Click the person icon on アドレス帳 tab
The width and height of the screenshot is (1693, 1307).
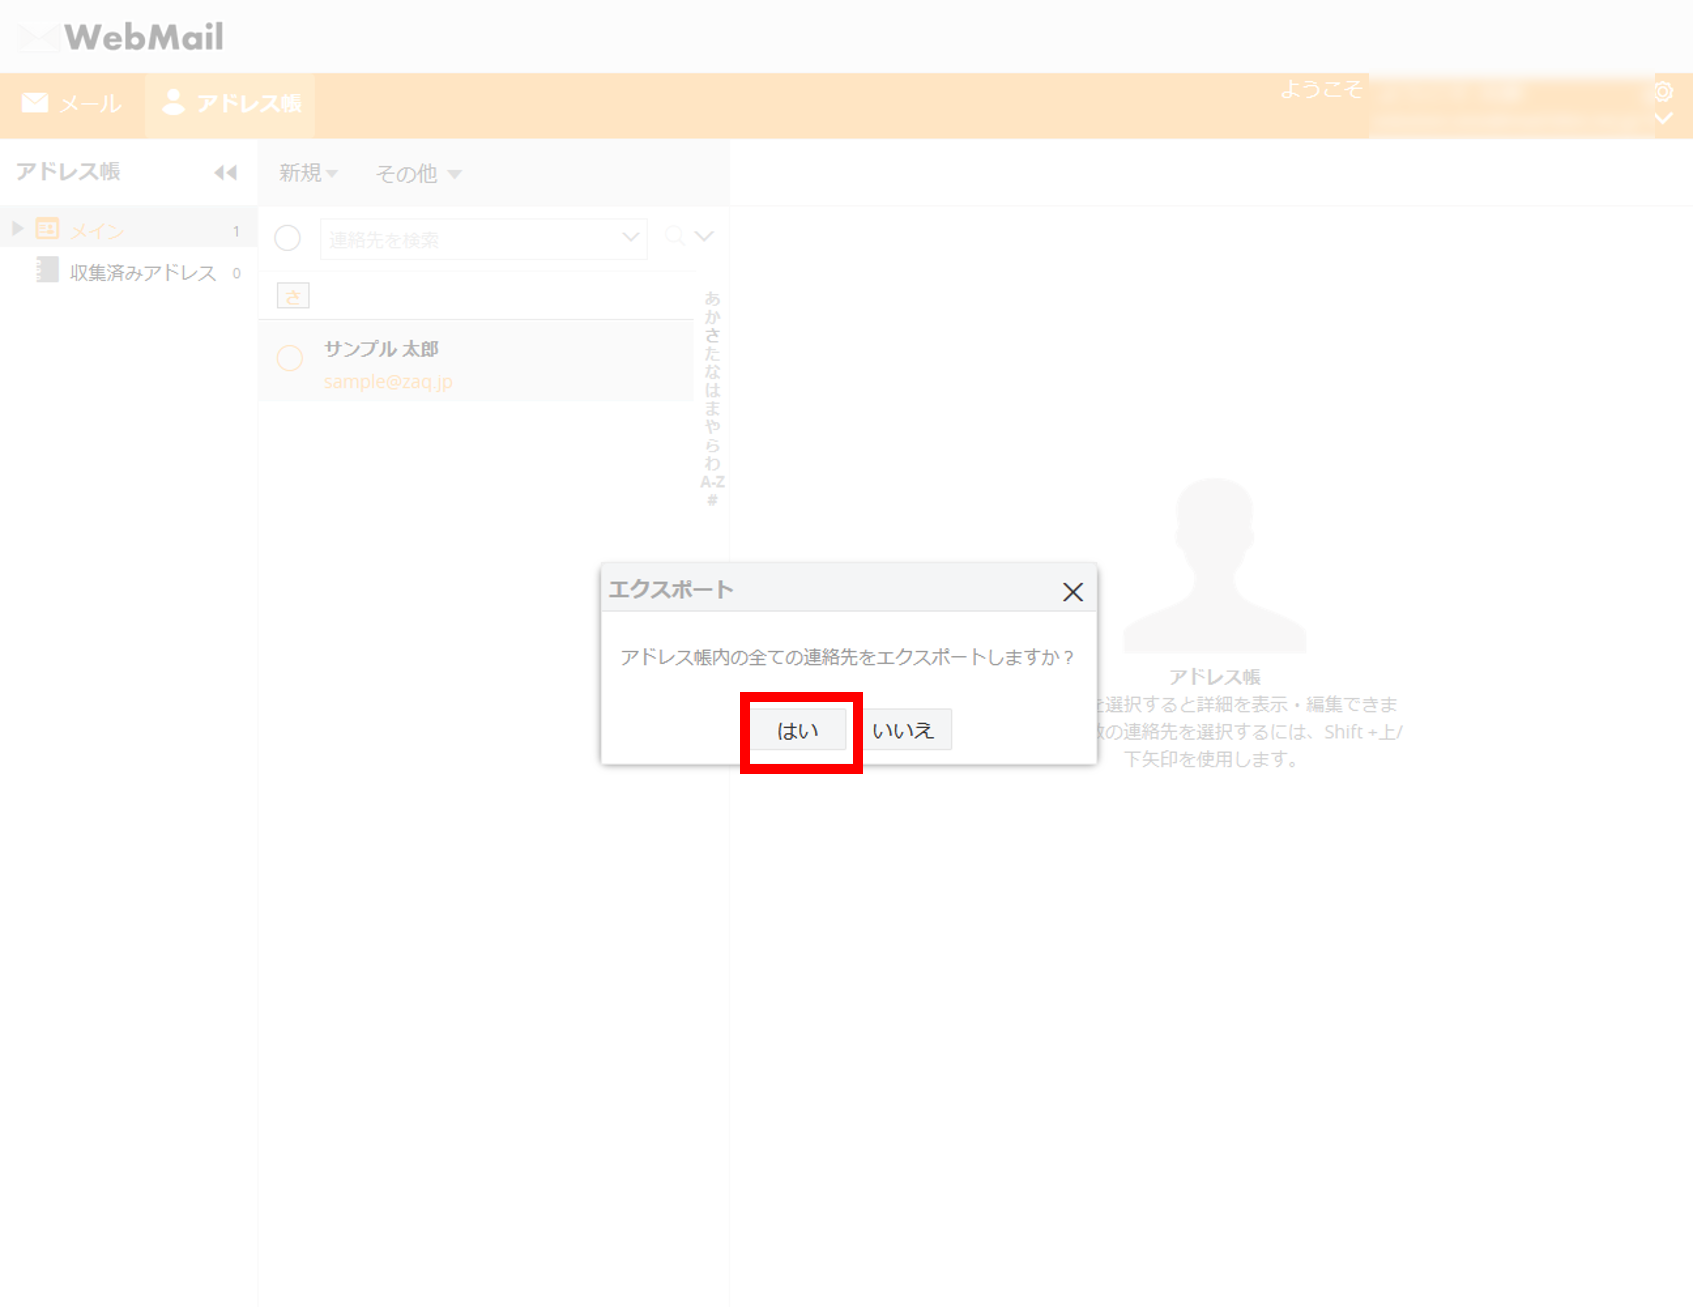tap(173, 102)
